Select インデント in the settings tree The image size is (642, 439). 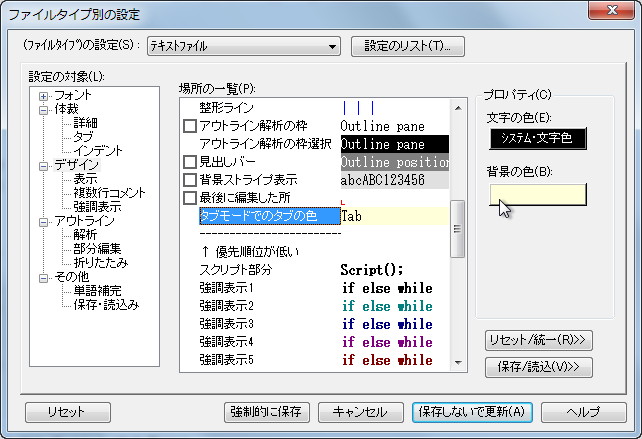[x=97, y=150]
